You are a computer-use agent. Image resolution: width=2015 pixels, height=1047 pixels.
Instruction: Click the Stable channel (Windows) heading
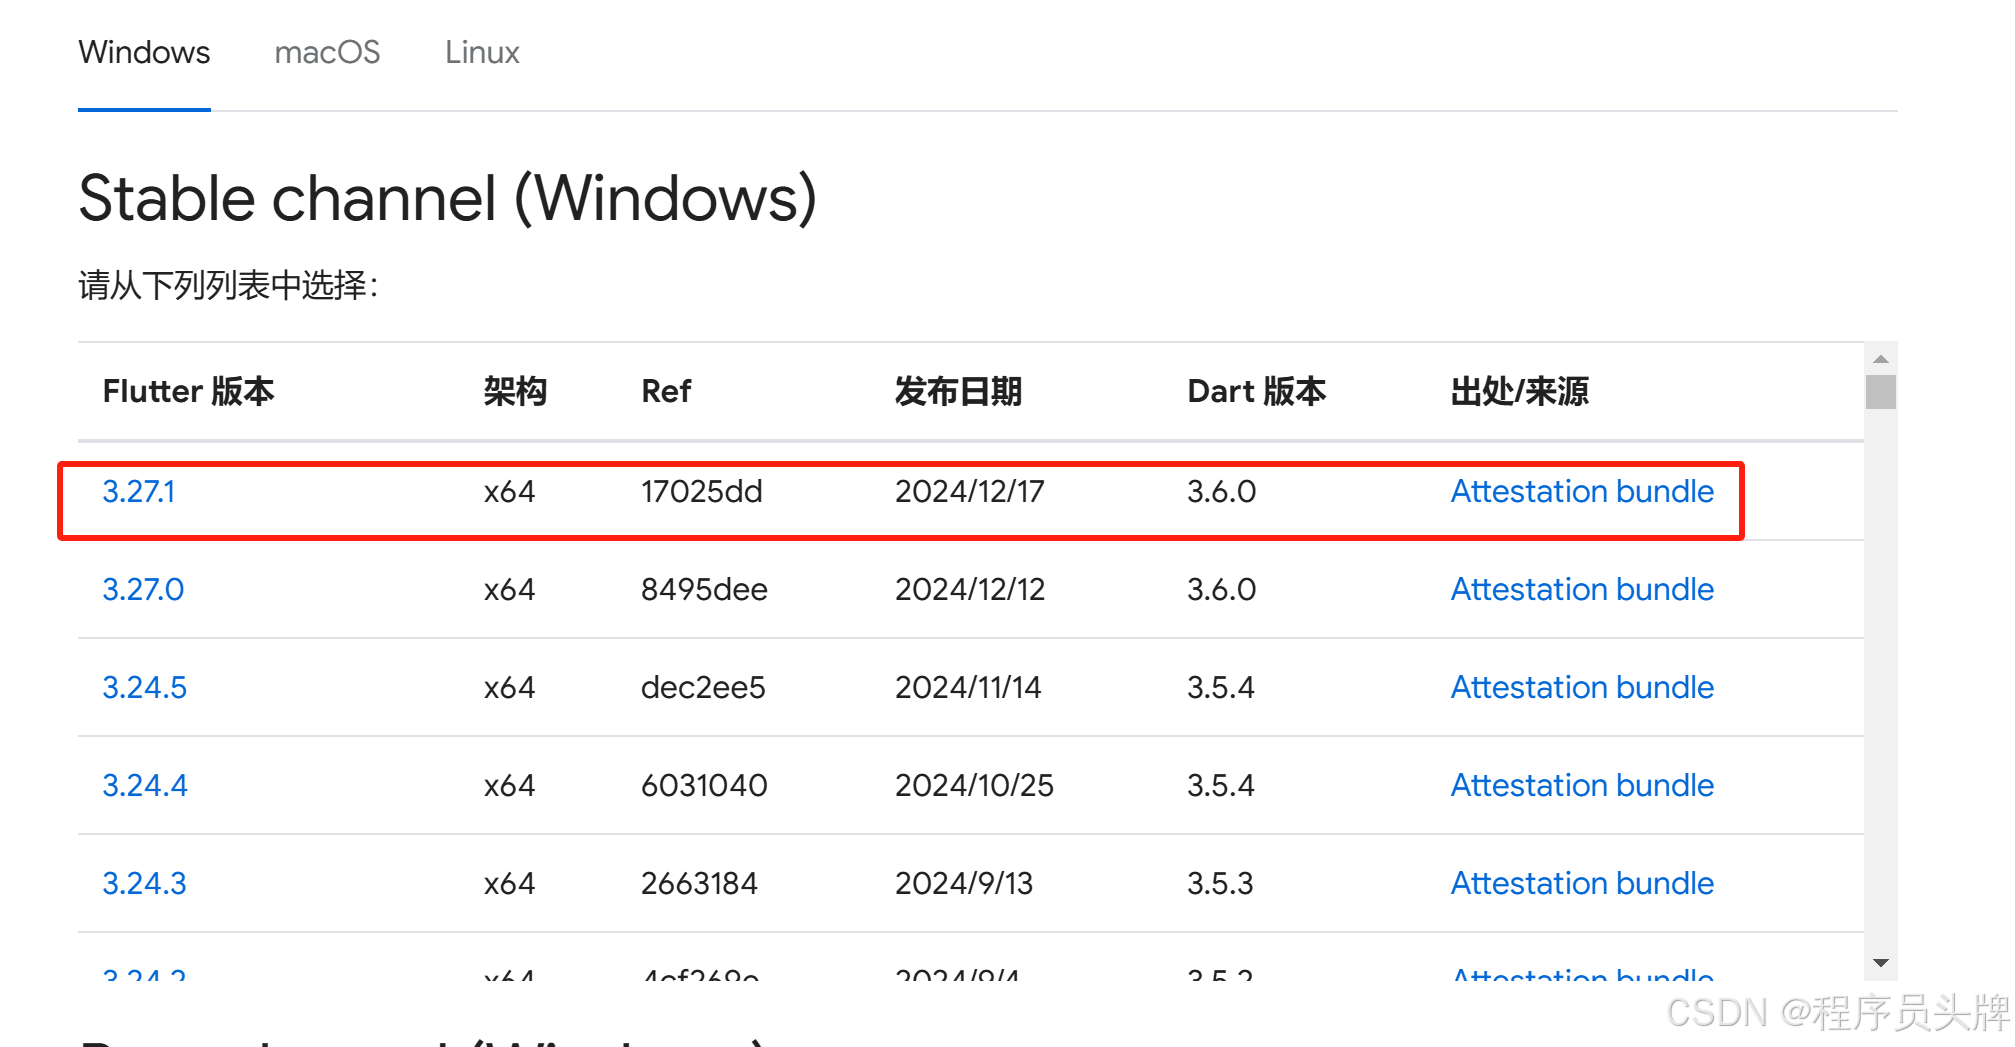(x=448, y=198)
